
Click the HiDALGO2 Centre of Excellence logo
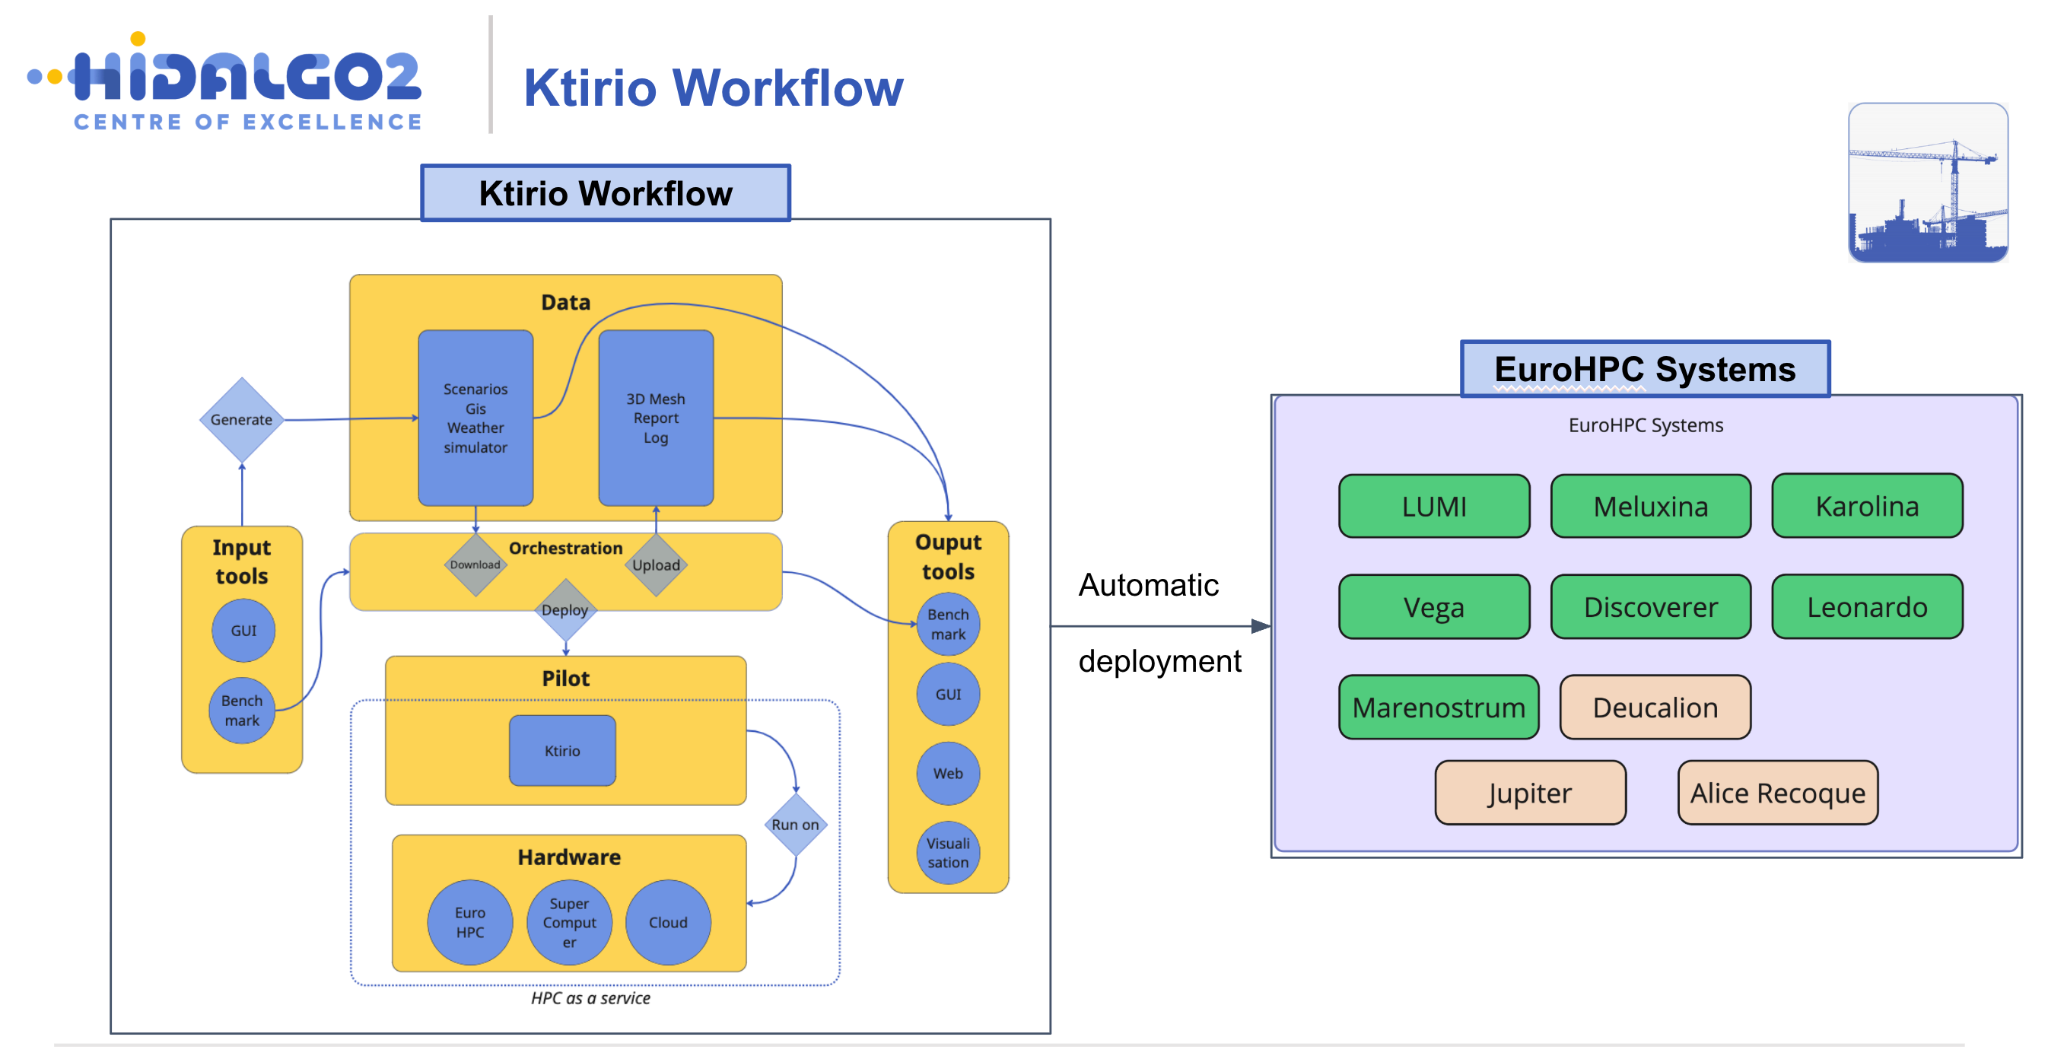[224, 82]
